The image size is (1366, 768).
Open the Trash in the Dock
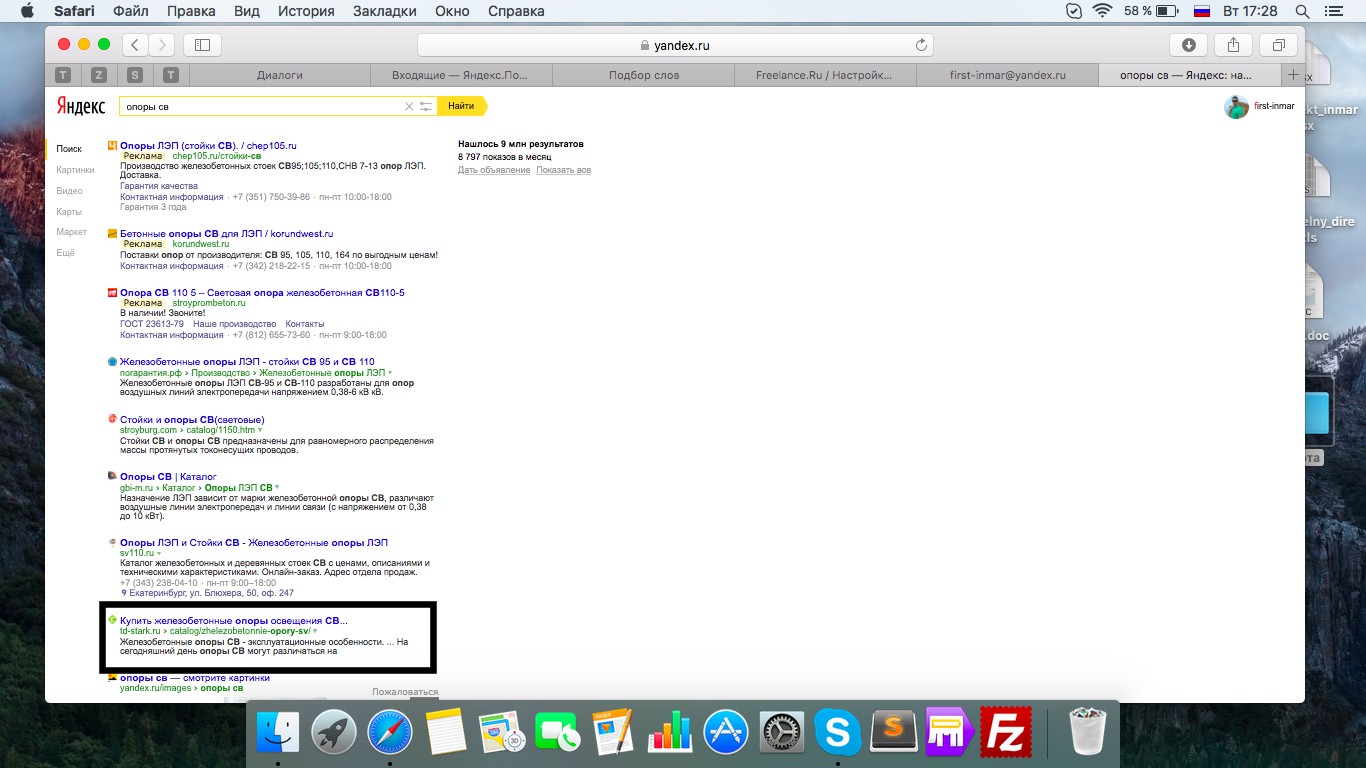tap(1087, 733)
